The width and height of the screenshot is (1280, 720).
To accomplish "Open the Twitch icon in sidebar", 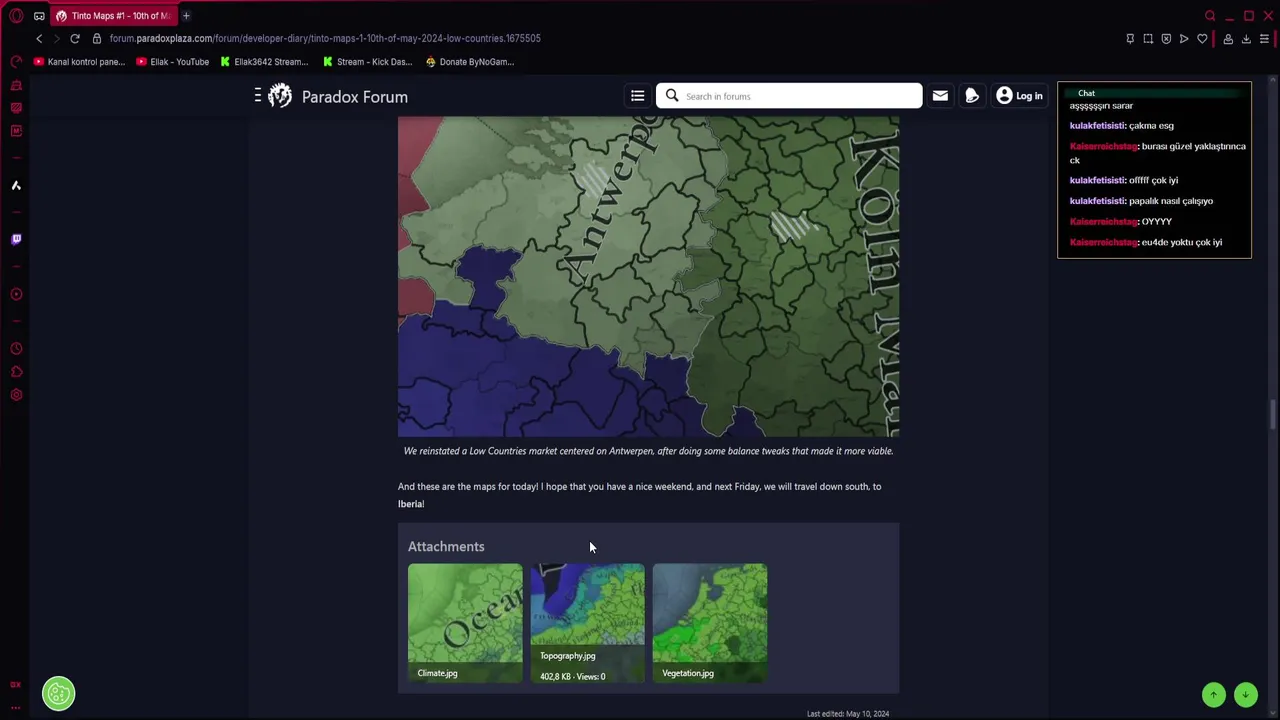I will coord(16,239).
